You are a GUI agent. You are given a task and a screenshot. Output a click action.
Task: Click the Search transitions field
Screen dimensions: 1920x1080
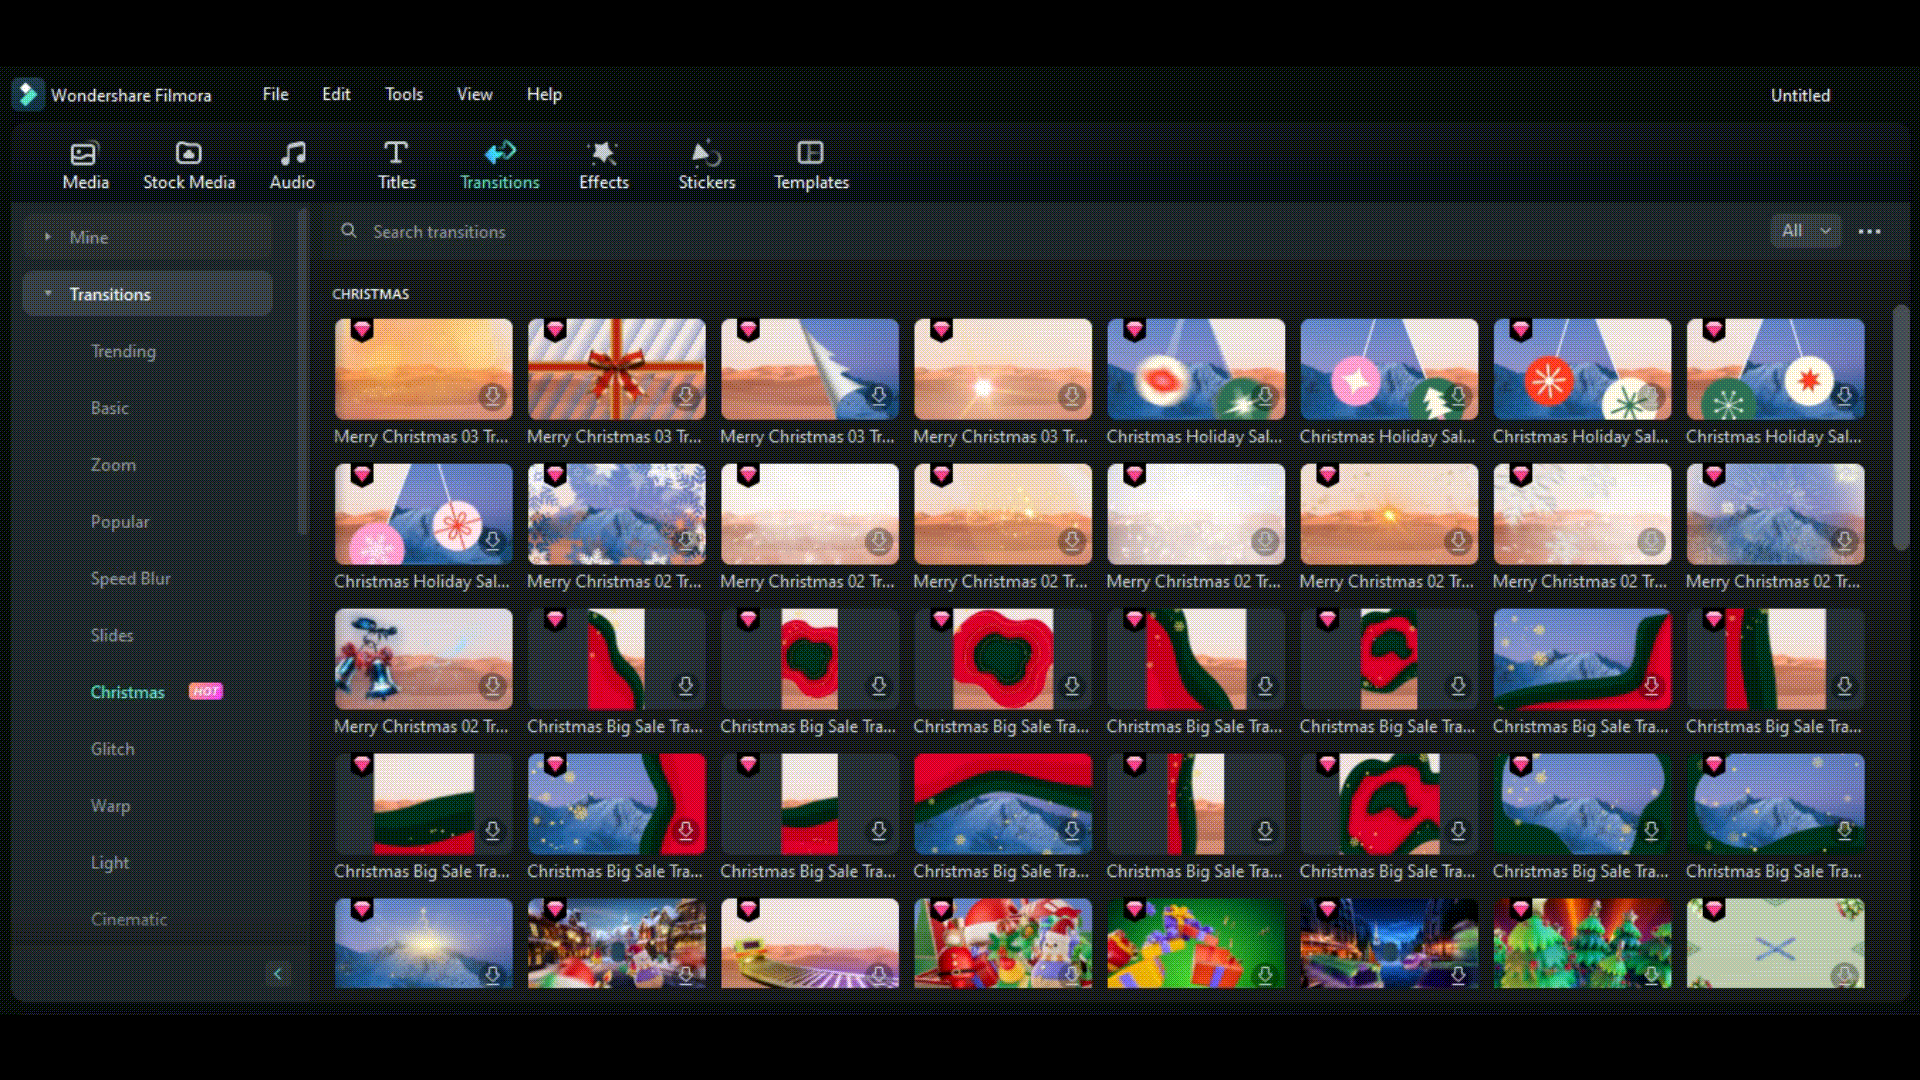(x=1040, y=231)
